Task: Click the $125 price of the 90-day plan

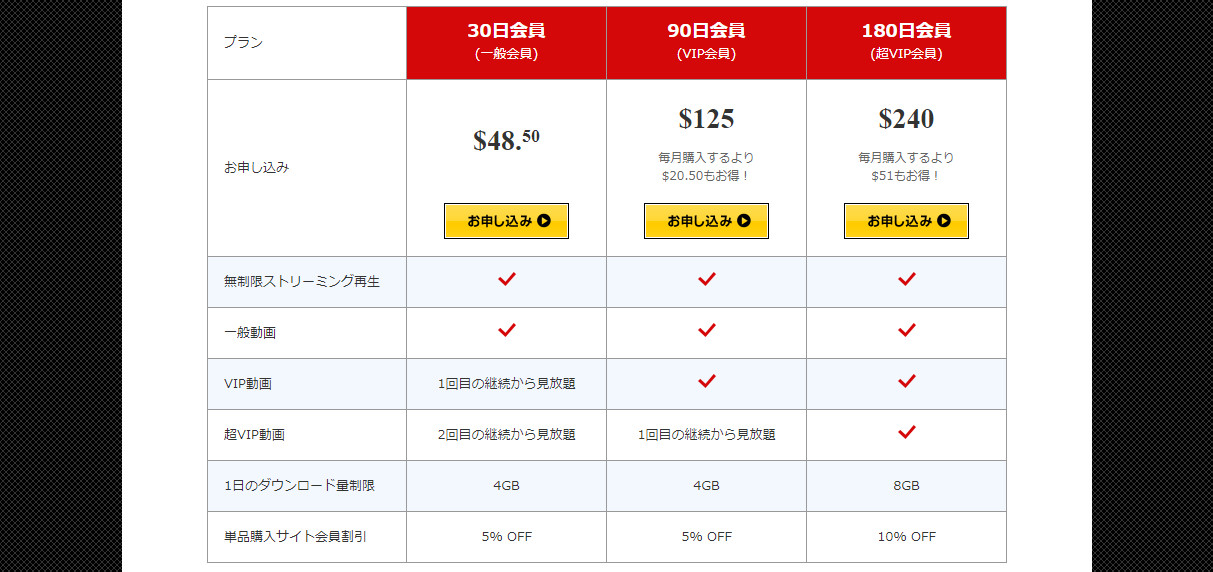Action: (x=706, y=119)
